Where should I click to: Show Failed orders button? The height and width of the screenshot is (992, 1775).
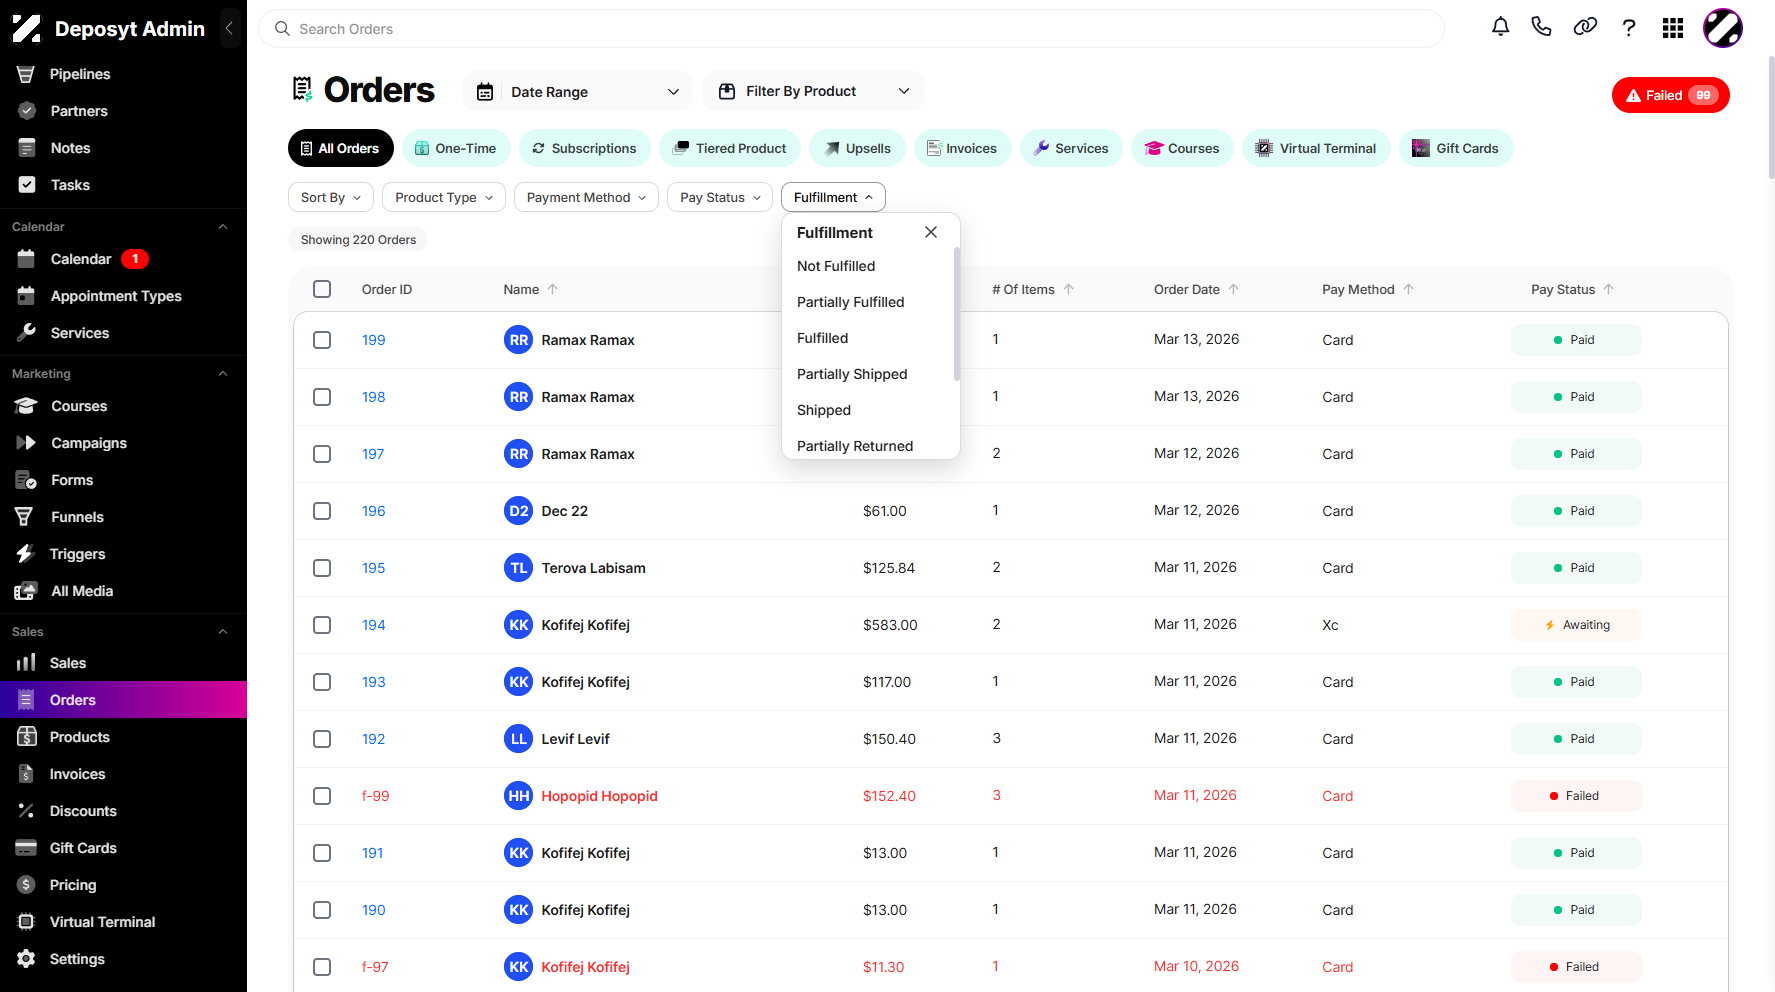(1670, 95)
